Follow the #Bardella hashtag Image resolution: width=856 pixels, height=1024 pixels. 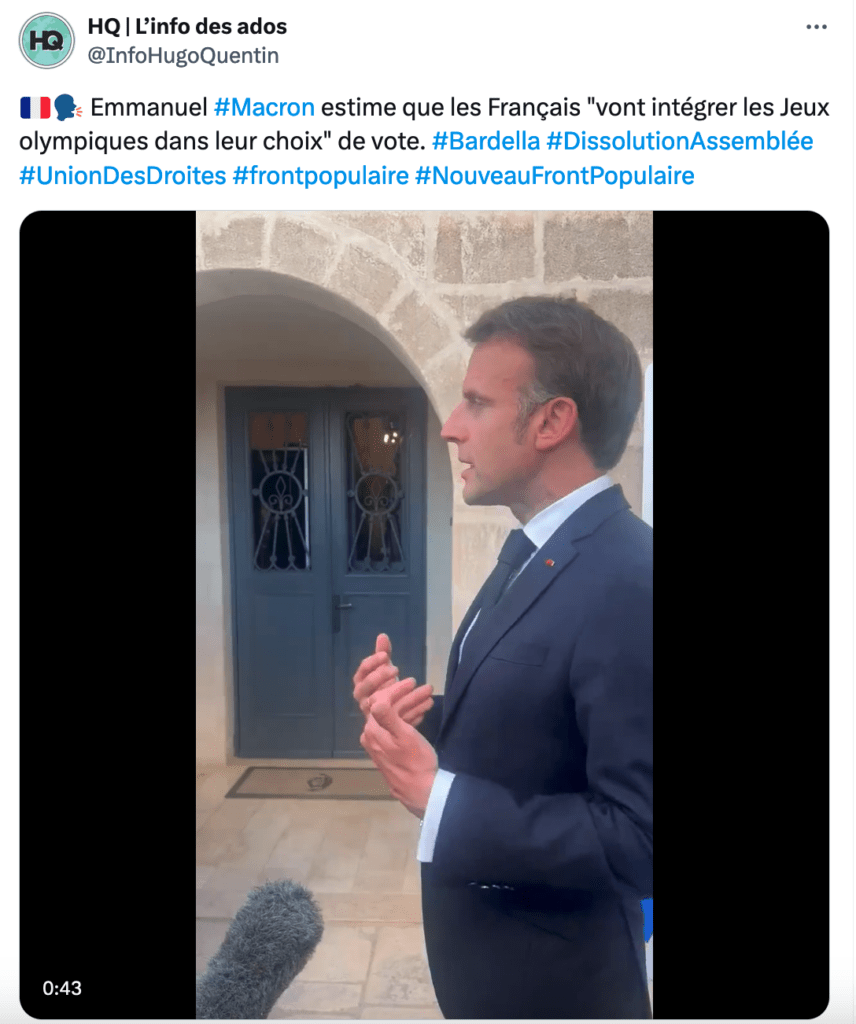pos(486,141)
